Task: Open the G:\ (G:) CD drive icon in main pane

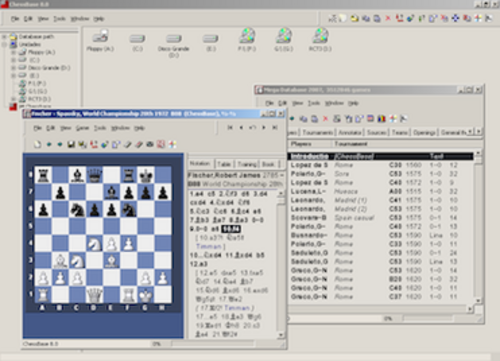Action: click(x=284, y=40)
